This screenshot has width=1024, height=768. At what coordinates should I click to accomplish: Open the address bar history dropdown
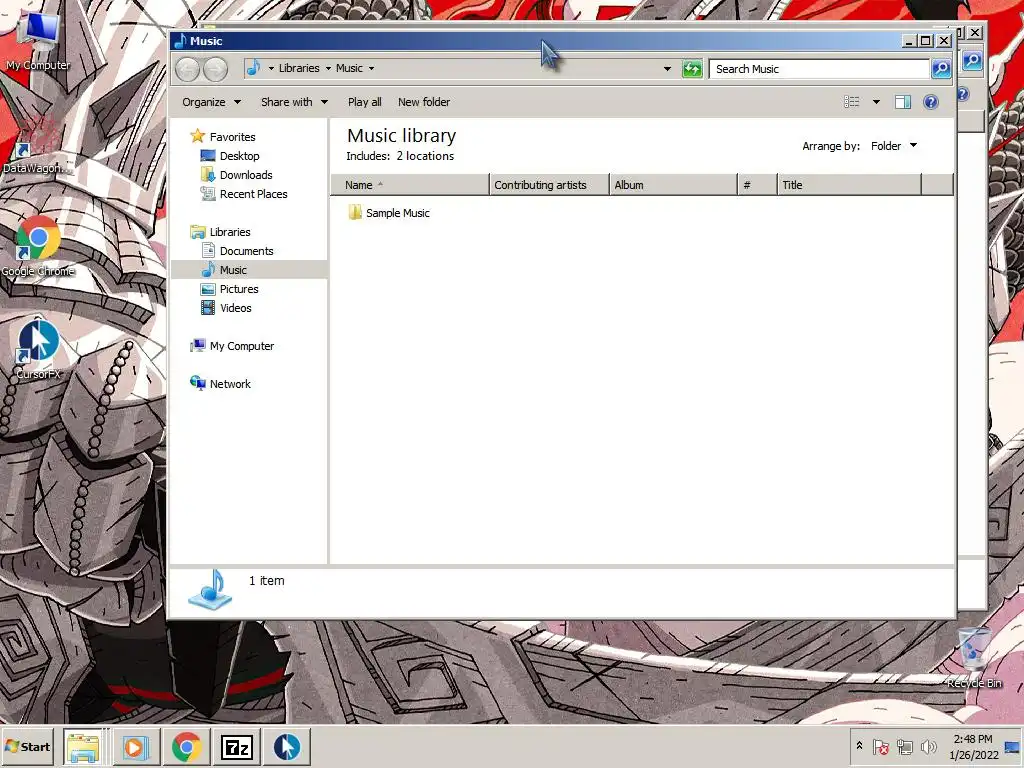667,69
